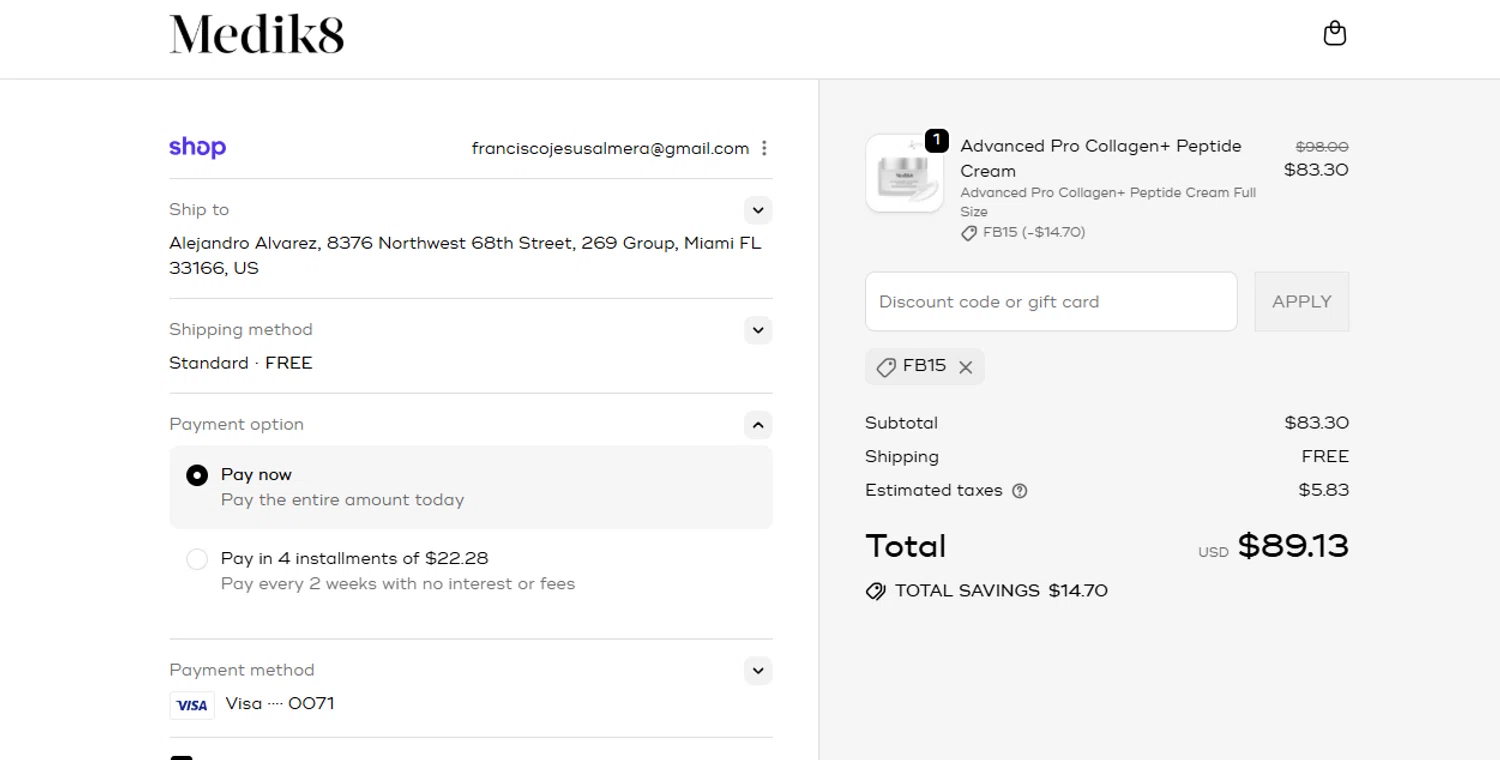This screenshot has height=760, width=1500.
Task: Click the Total Savings tag icon
Action: (x=875, y=591)
